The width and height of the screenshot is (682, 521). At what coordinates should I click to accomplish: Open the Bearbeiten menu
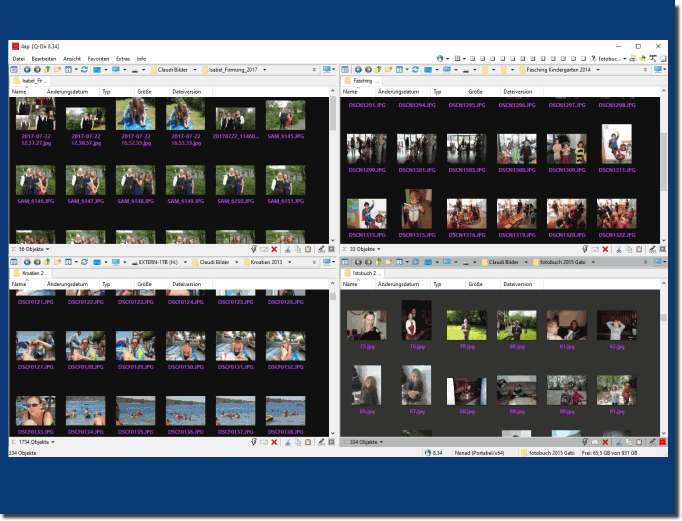click(44, 59)
